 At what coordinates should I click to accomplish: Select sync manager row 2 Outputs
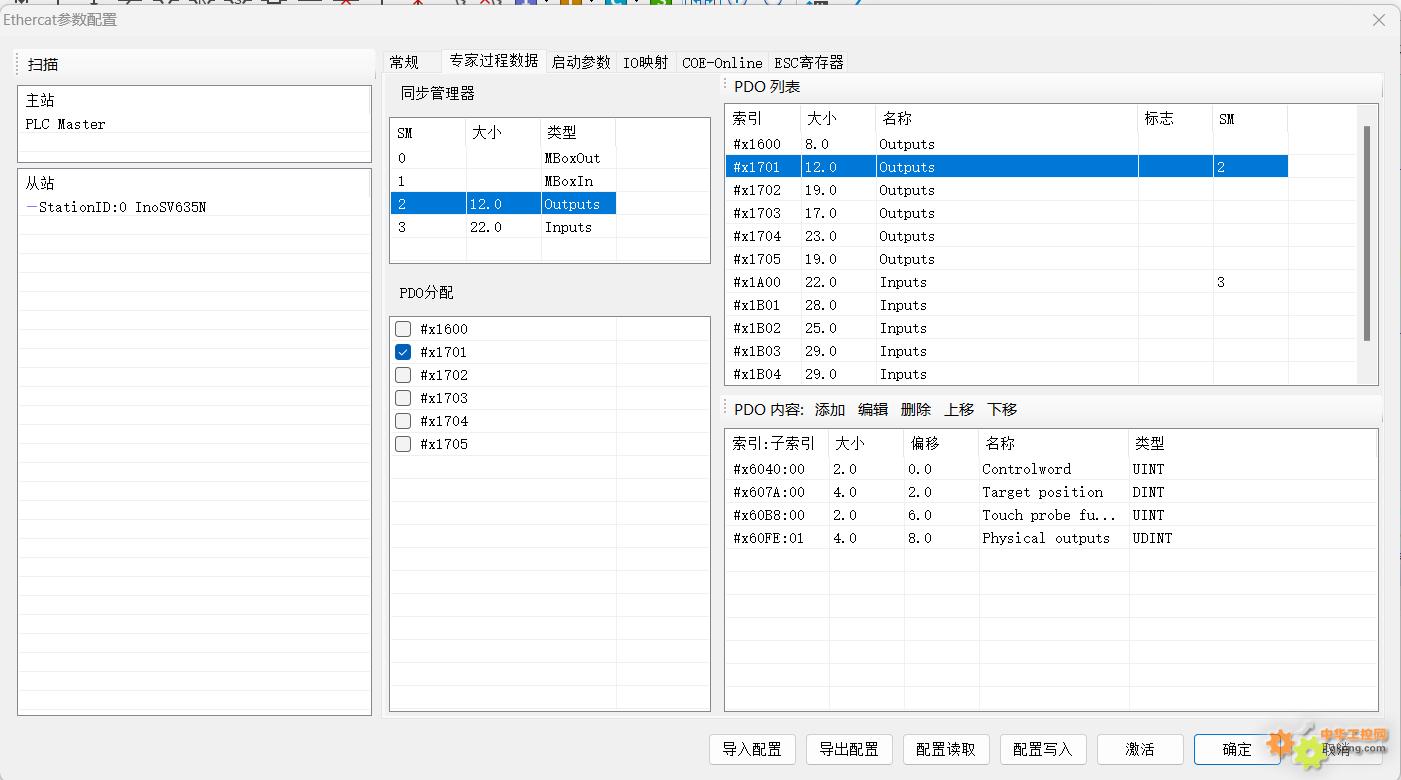[x=503, y=204]
